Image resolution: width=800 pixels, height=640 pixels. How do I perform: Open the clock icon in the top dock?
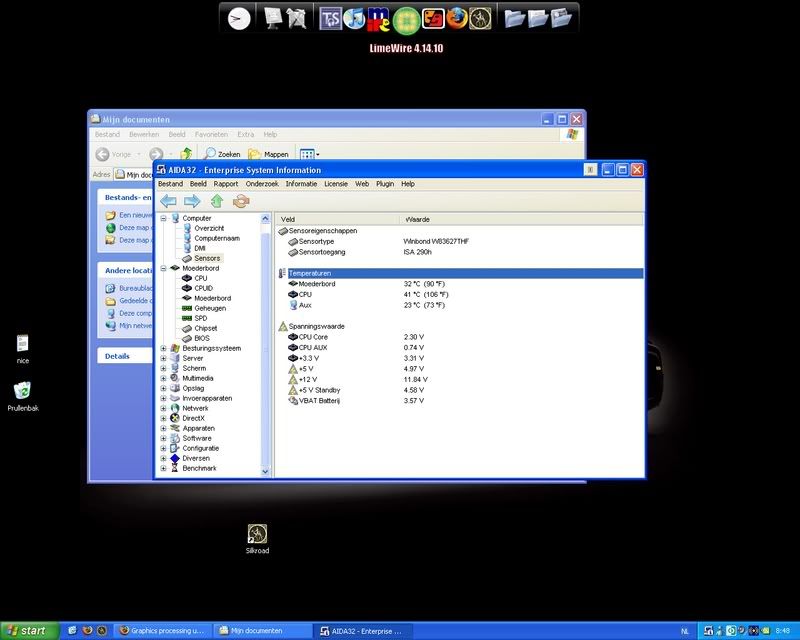(239, 19)
